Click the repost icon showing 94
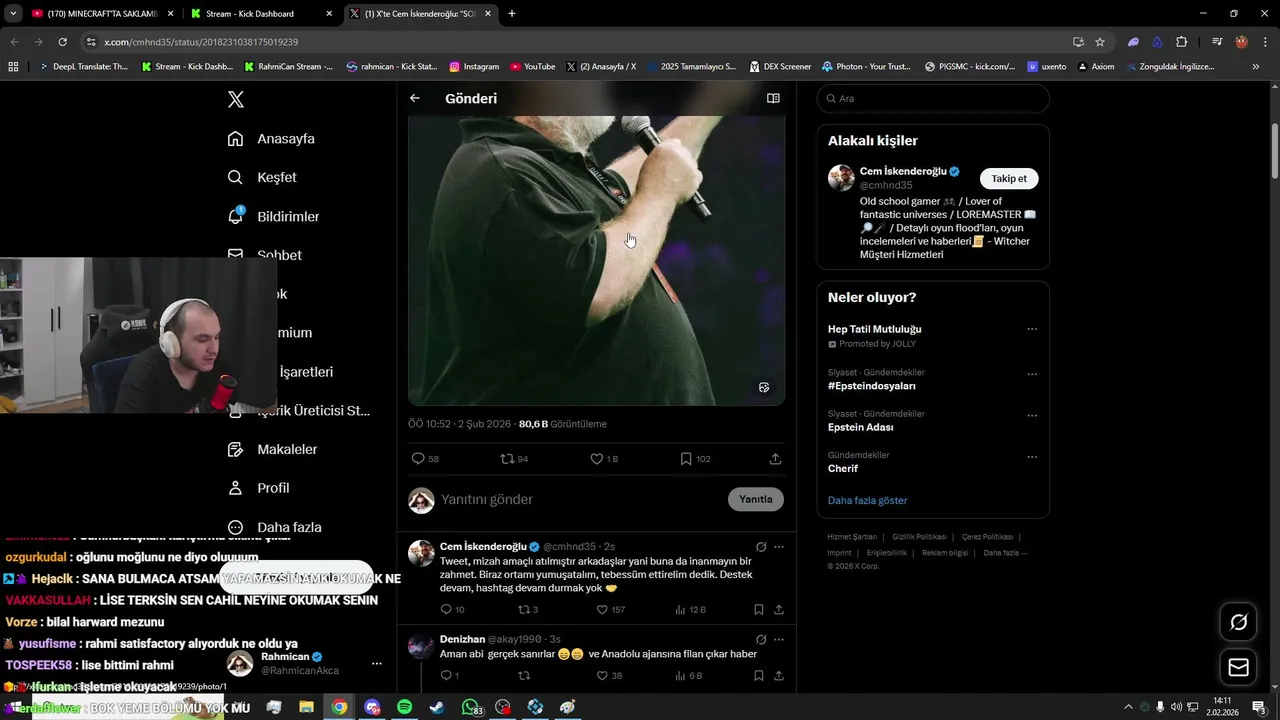1280x720 pixels. (507, 459)
